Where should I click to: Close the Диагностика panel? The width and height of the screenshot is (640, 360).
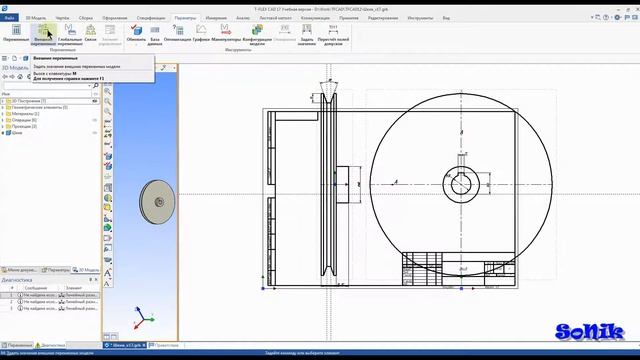tap(96, 280)
